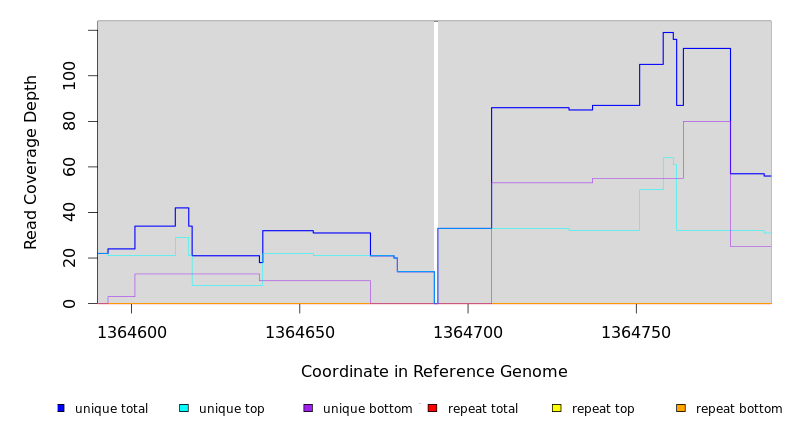Screen dimensions: 792x432
Task: Click the 1364650 x-axis tick label
Action: coord(299,332)
